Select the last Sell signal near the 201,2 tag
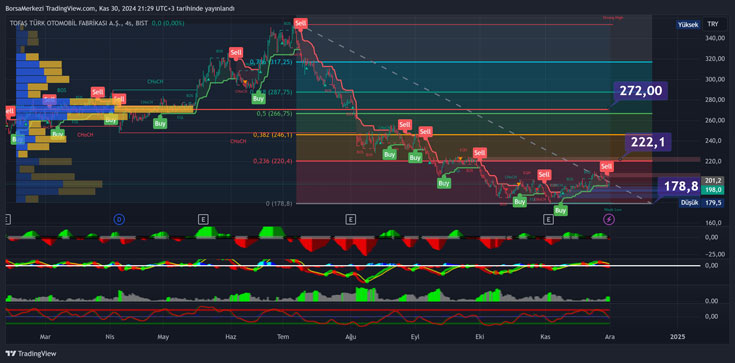Screen dimensions: 735x363 [607, 166]
